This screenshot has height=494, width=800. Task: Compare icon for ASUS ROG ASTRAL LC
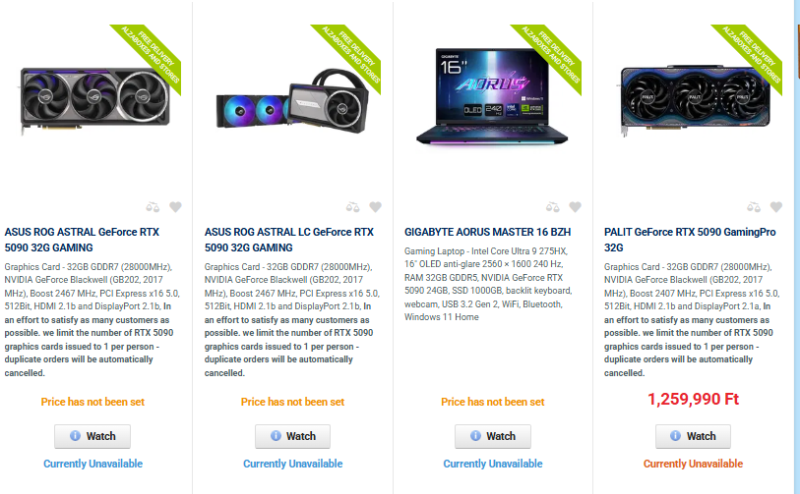coord(353,207)
